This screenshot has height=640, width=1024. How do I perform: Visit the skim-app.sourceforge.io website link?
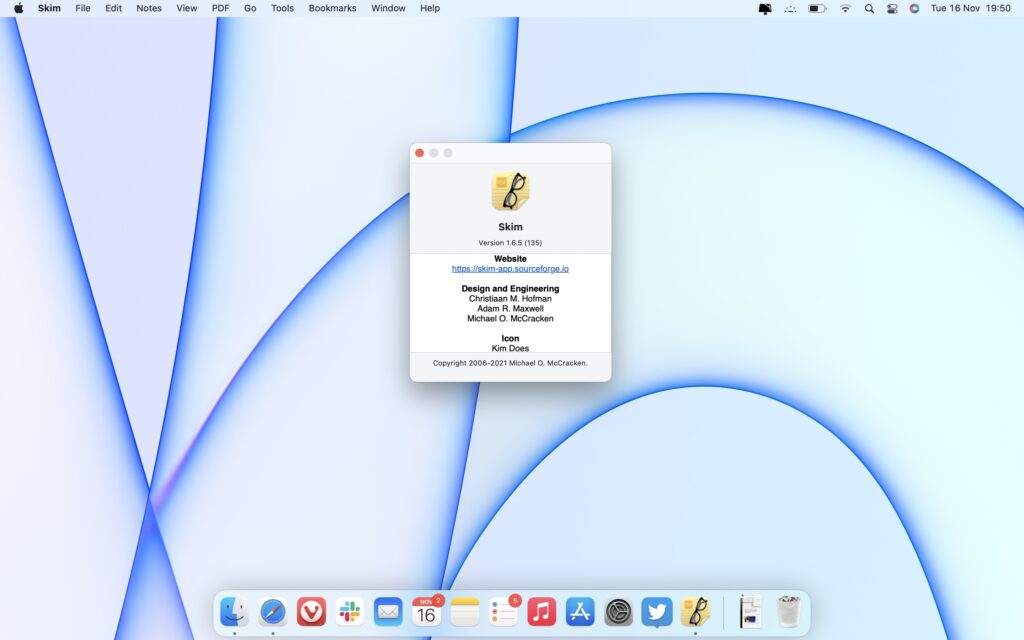[510, 268]
